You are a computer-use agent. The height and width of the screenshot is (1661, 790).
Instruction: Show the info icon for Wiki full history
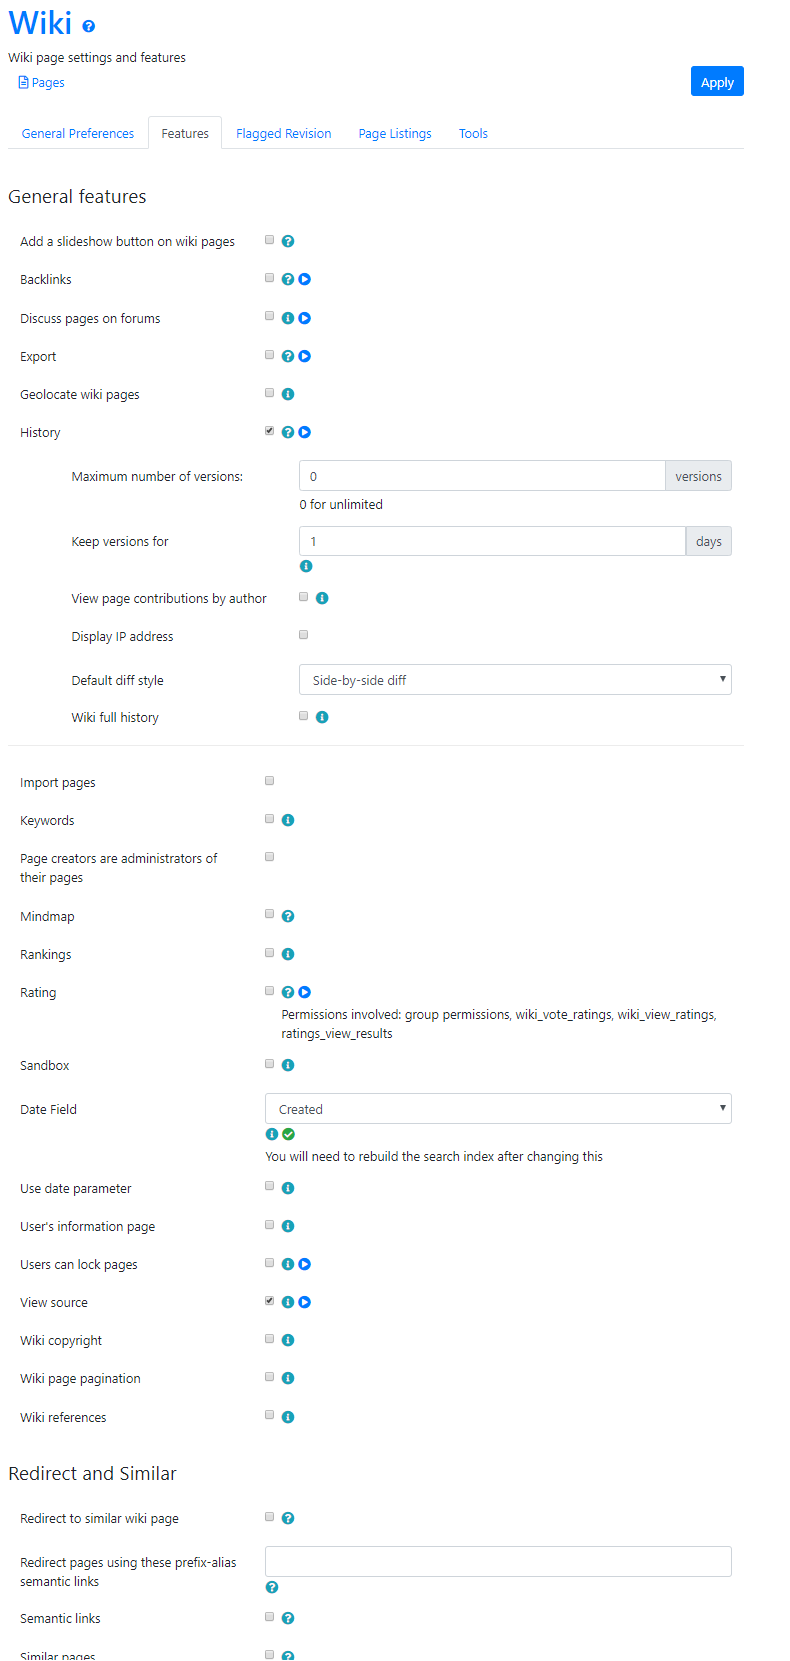coord(322,717)
